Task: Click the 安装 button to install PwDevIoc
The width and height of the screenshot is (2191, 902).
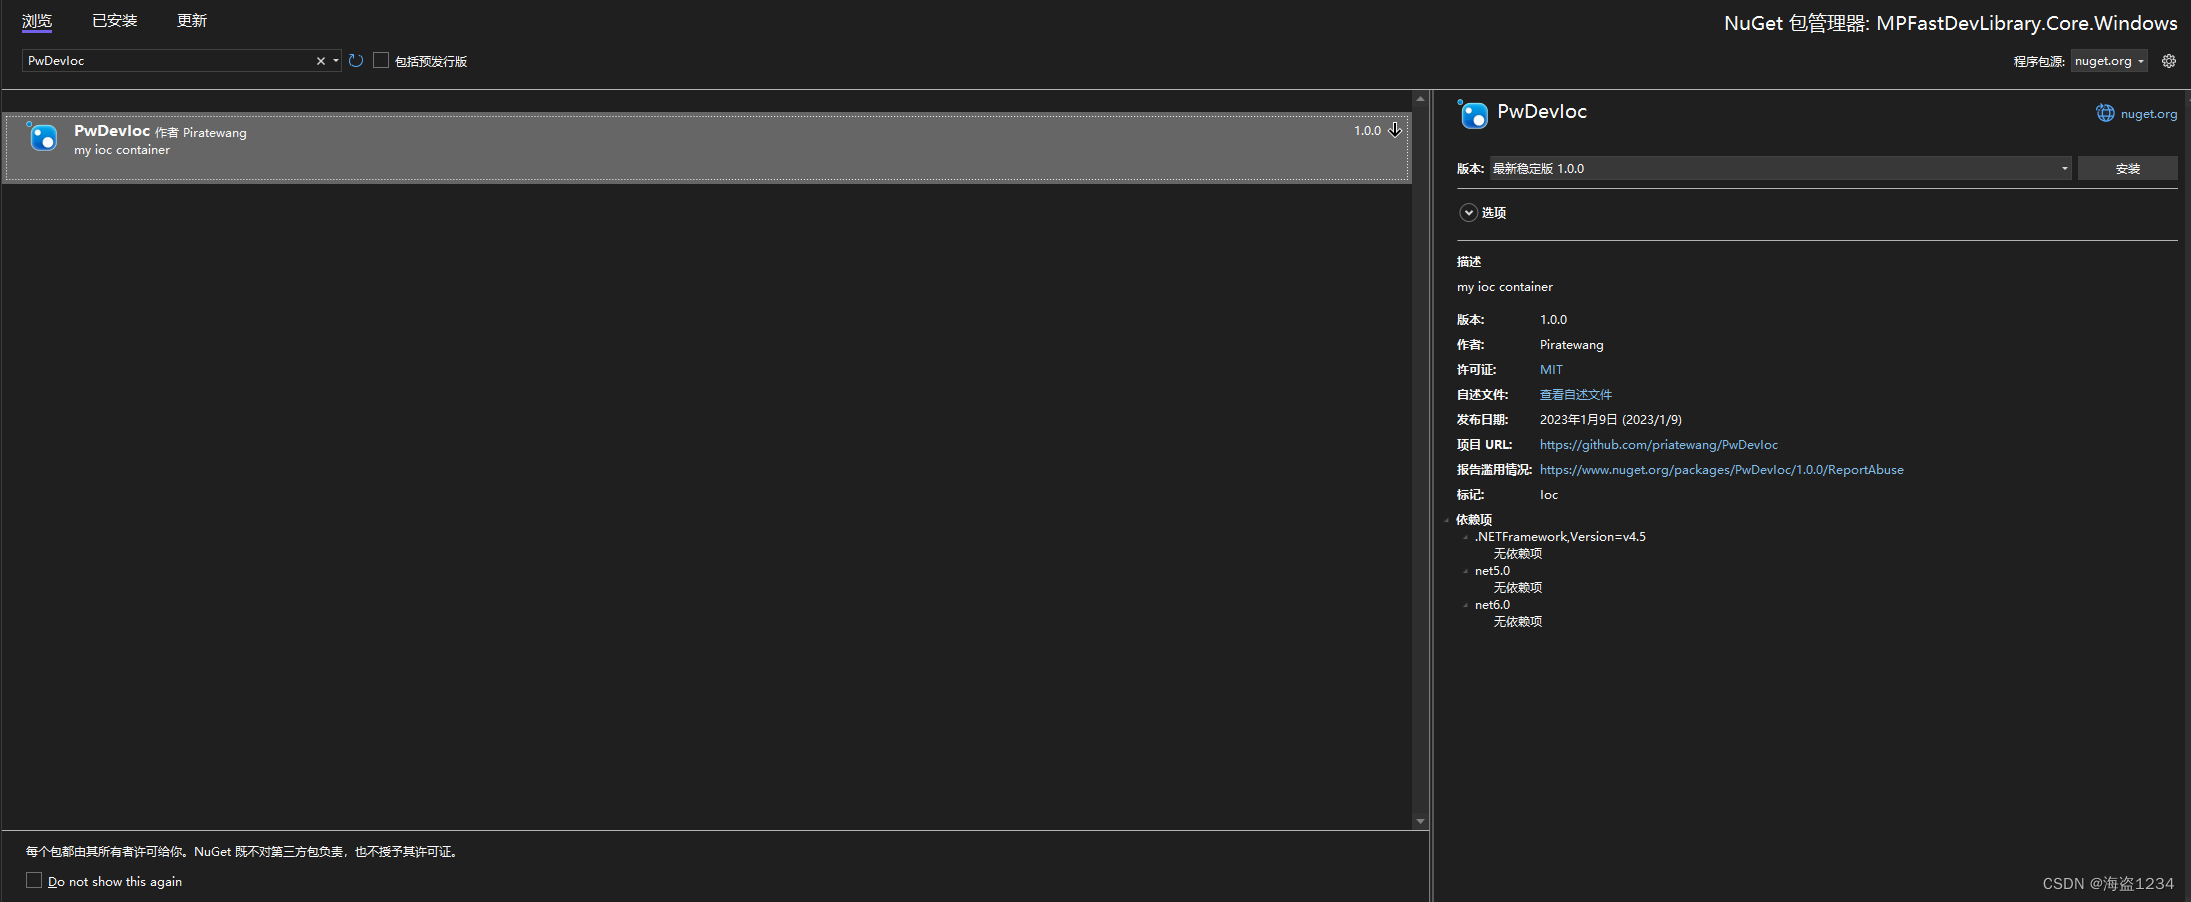Action: [x=2127, y=168]
